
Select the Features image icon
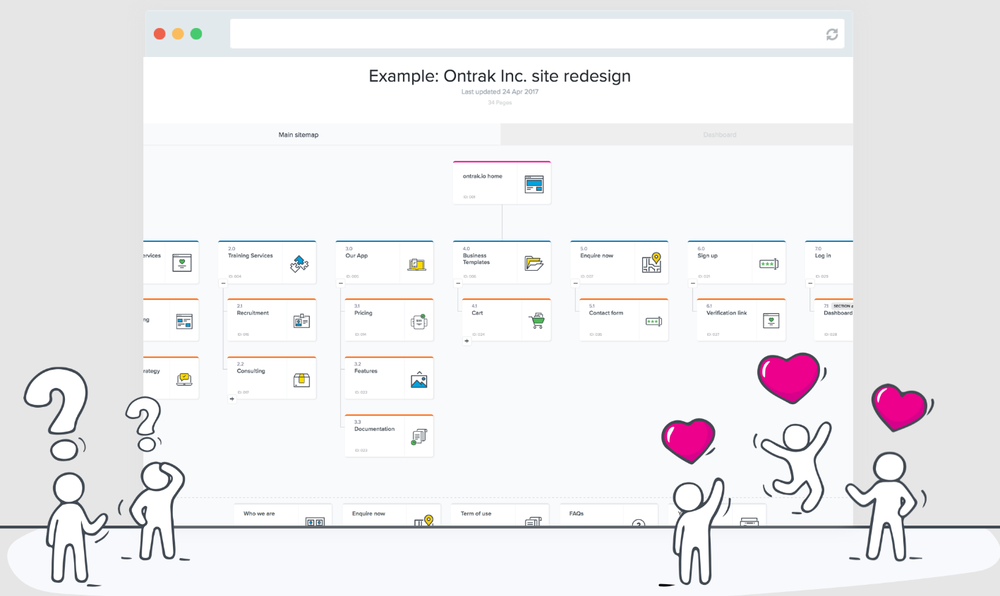[x=418, y=380]
